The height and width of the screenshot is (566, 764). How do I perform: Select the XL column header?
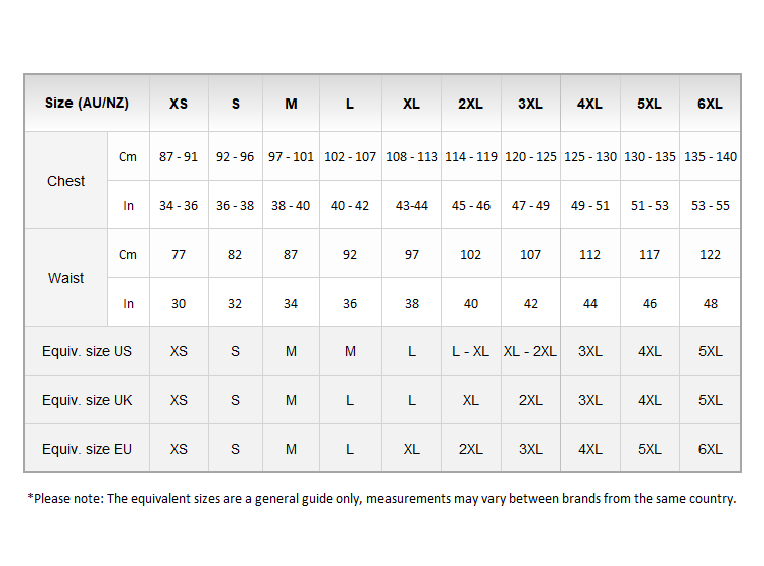pyautogui.click(x=411, y=104)
